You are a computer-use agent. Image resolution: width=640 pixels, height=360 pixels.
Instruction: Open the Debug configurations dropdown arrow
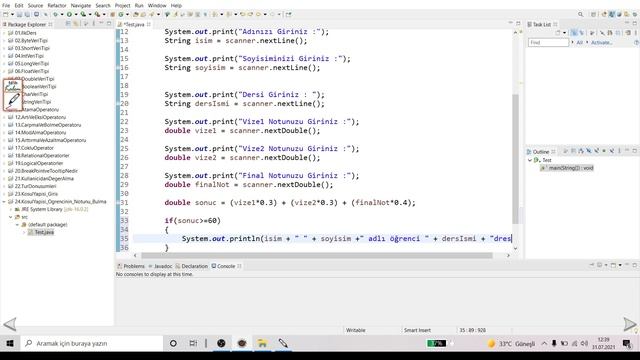pyautogui.click(x=62, y=14)
